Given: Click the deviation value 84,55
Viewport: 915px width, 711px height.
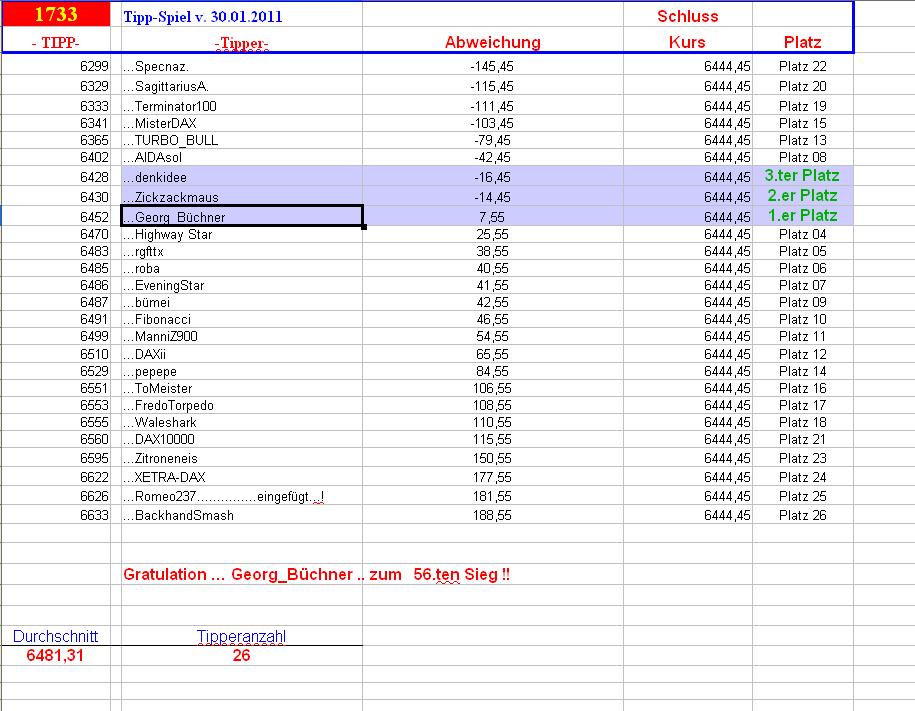Looking at the screenshot, I should click(492, 371).
